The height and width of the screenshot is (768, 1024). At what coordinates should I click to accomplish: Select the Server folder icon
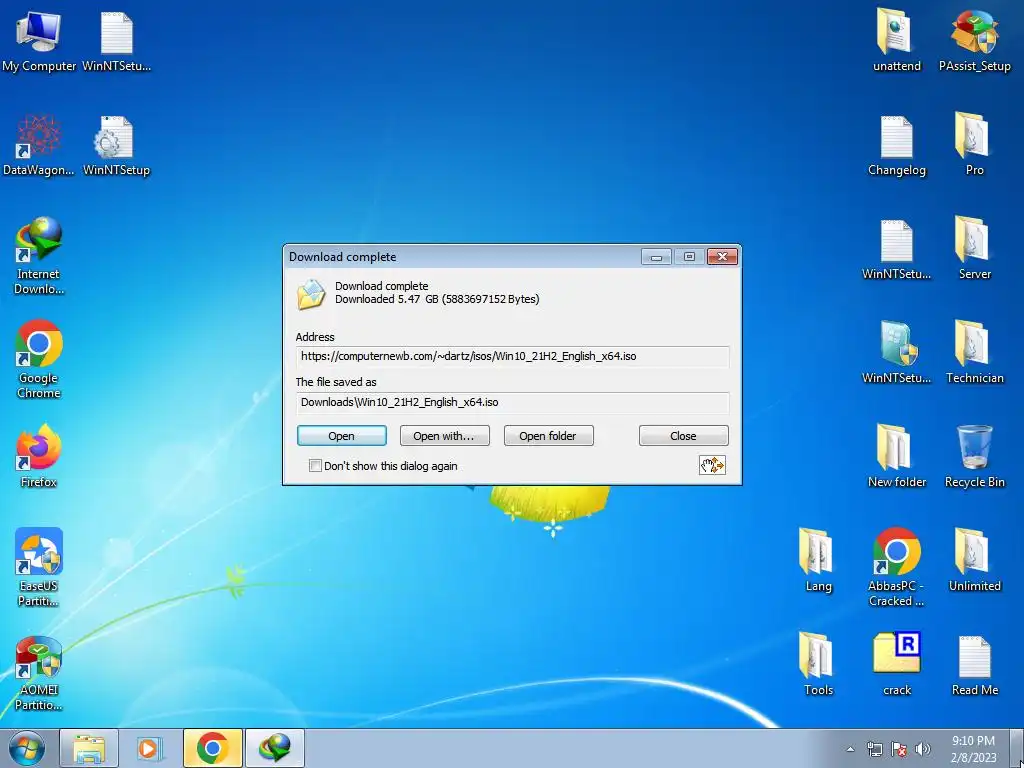tap(974, 249)
